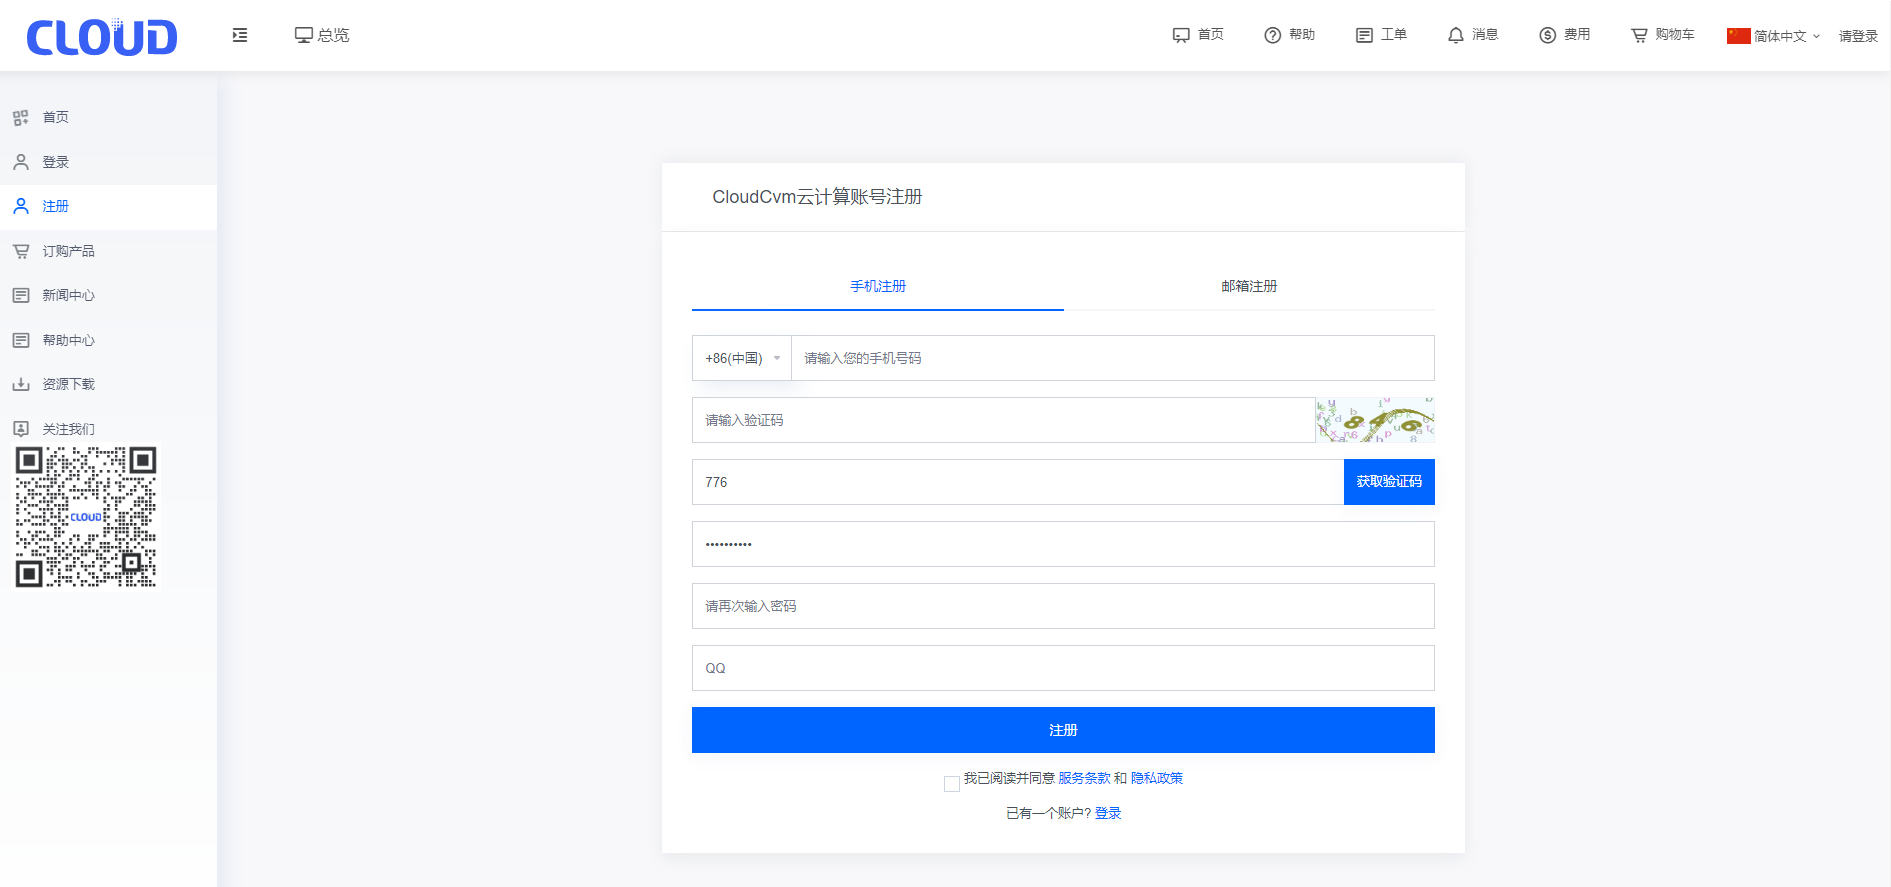Click the CLOUD logo
Image resolution: width=1891 pixels, height=887 pixels.
pos(101,37)
